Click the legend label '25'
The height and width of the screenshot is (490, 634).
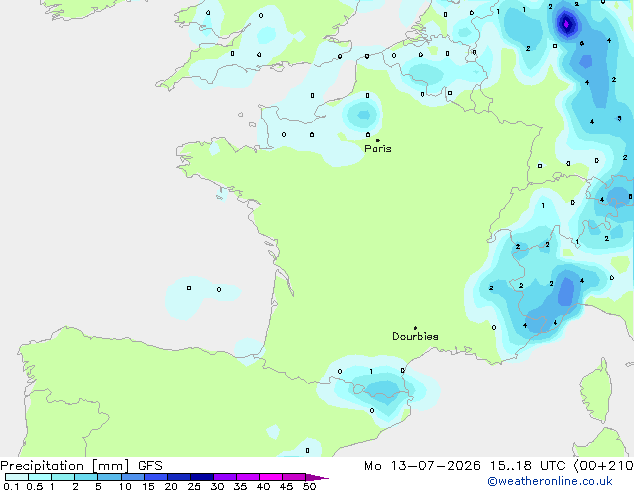pyautogui.click(x=194, y=486)
